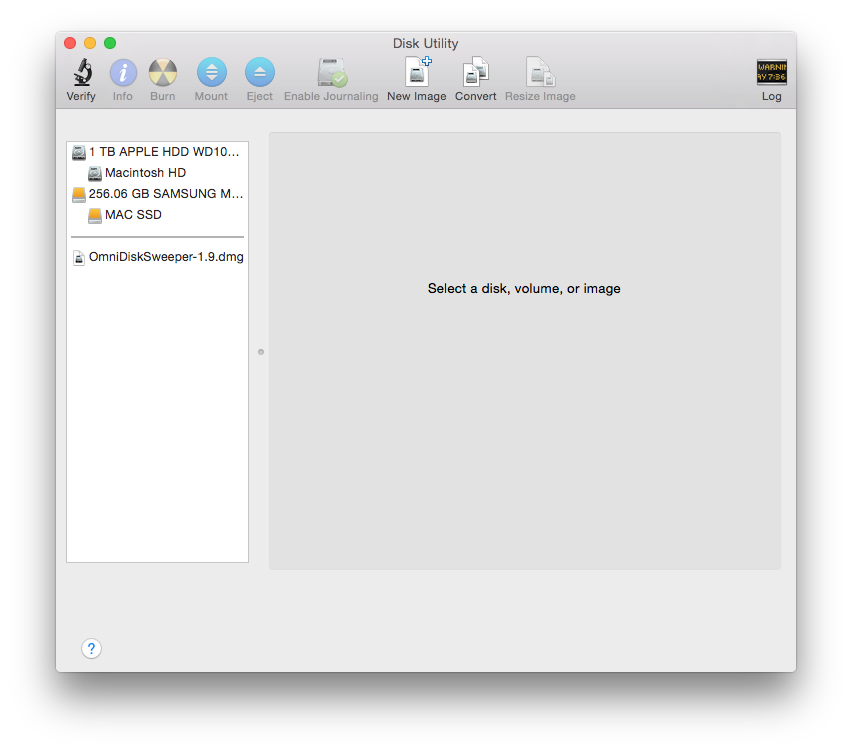
Task: Click the Eject toolbar icon
Action: pos(259,72)
